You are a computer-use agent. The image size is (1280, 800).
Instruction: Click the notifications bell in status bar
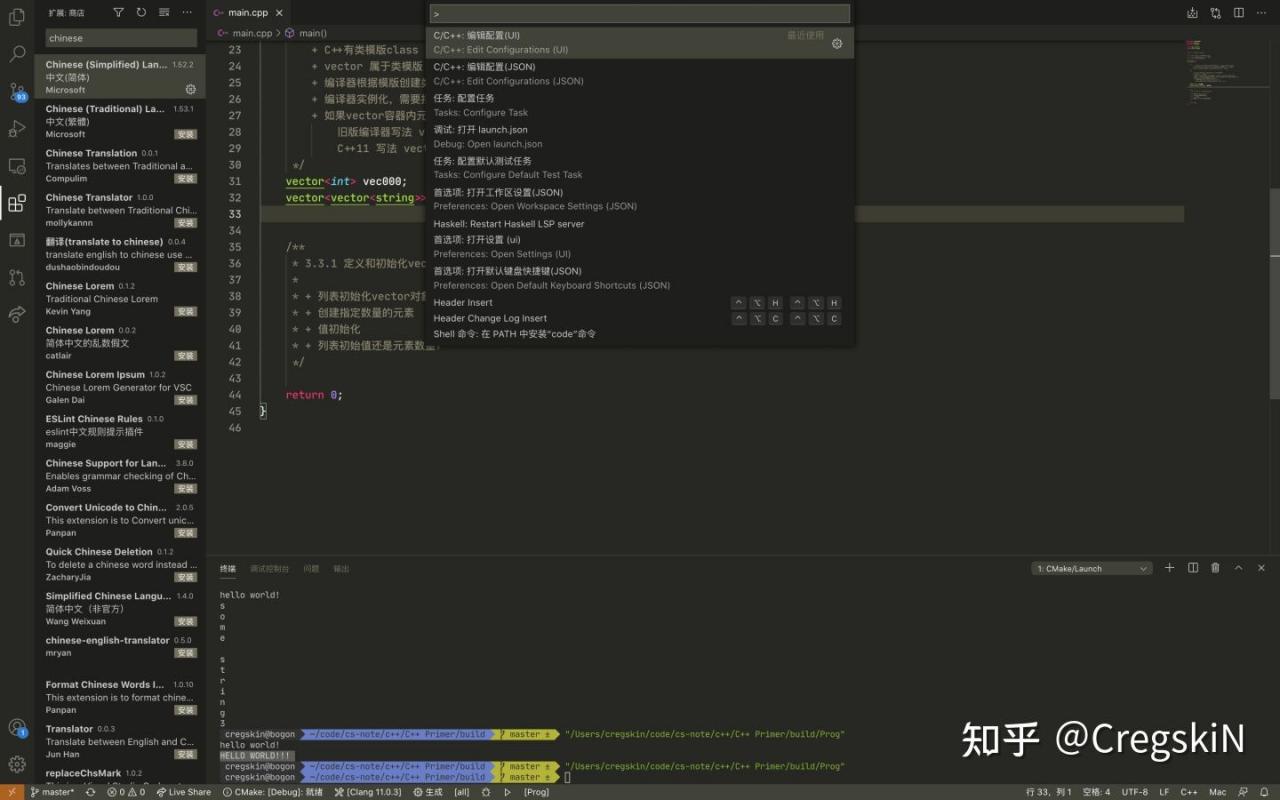(1265, 792)
